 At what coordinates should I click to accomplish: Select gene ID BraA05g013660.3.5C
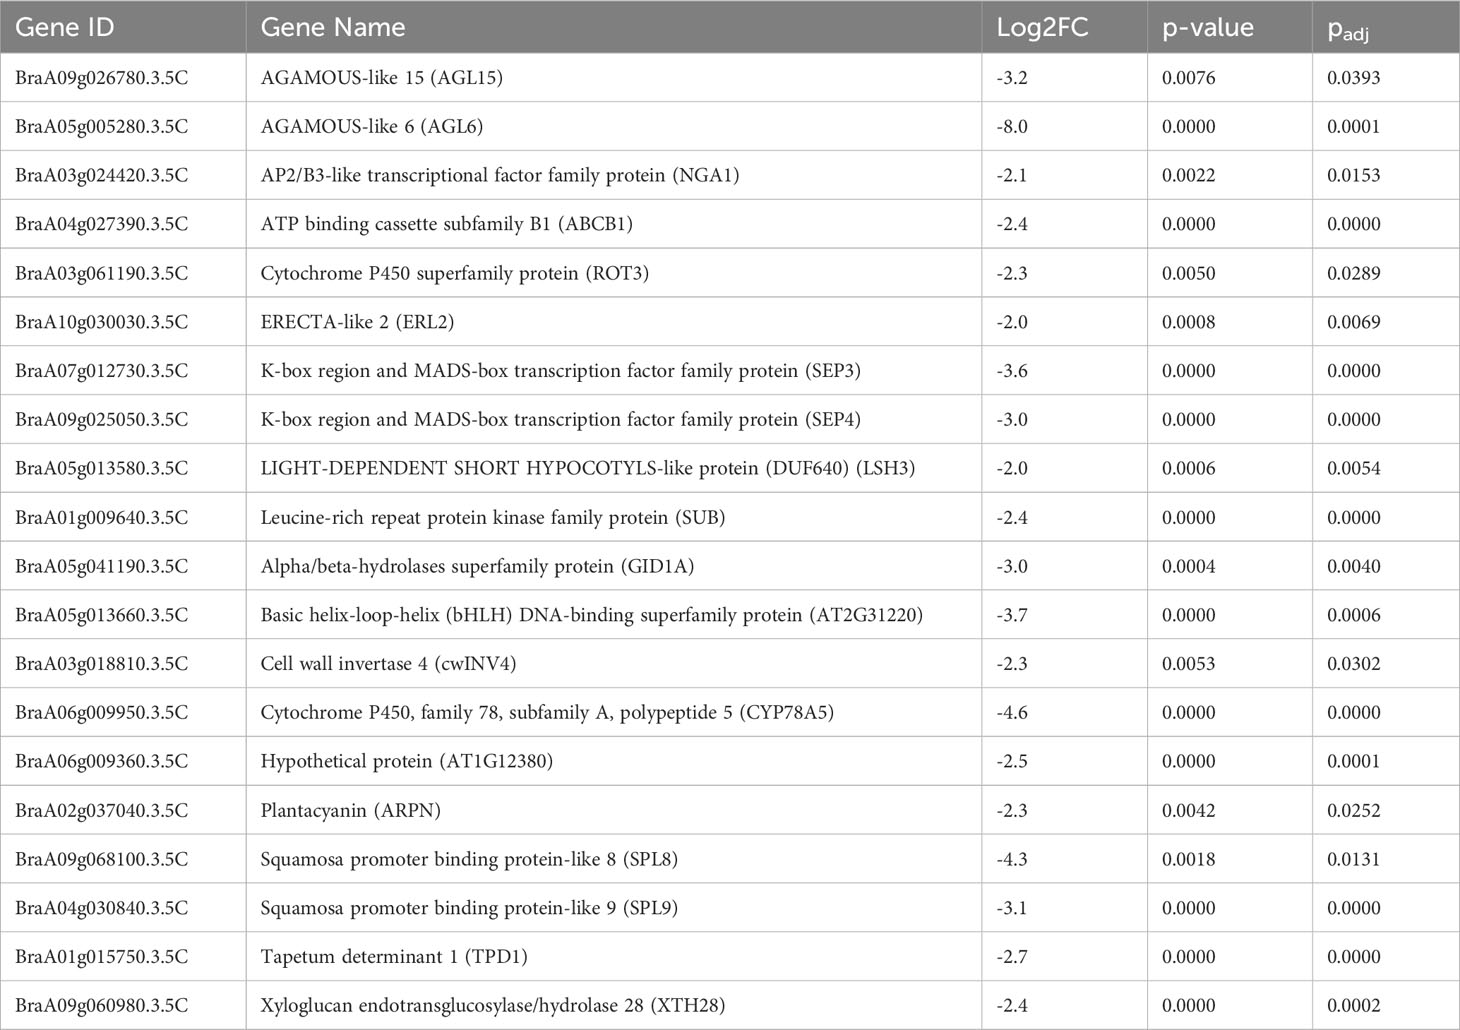coord(101,616)
